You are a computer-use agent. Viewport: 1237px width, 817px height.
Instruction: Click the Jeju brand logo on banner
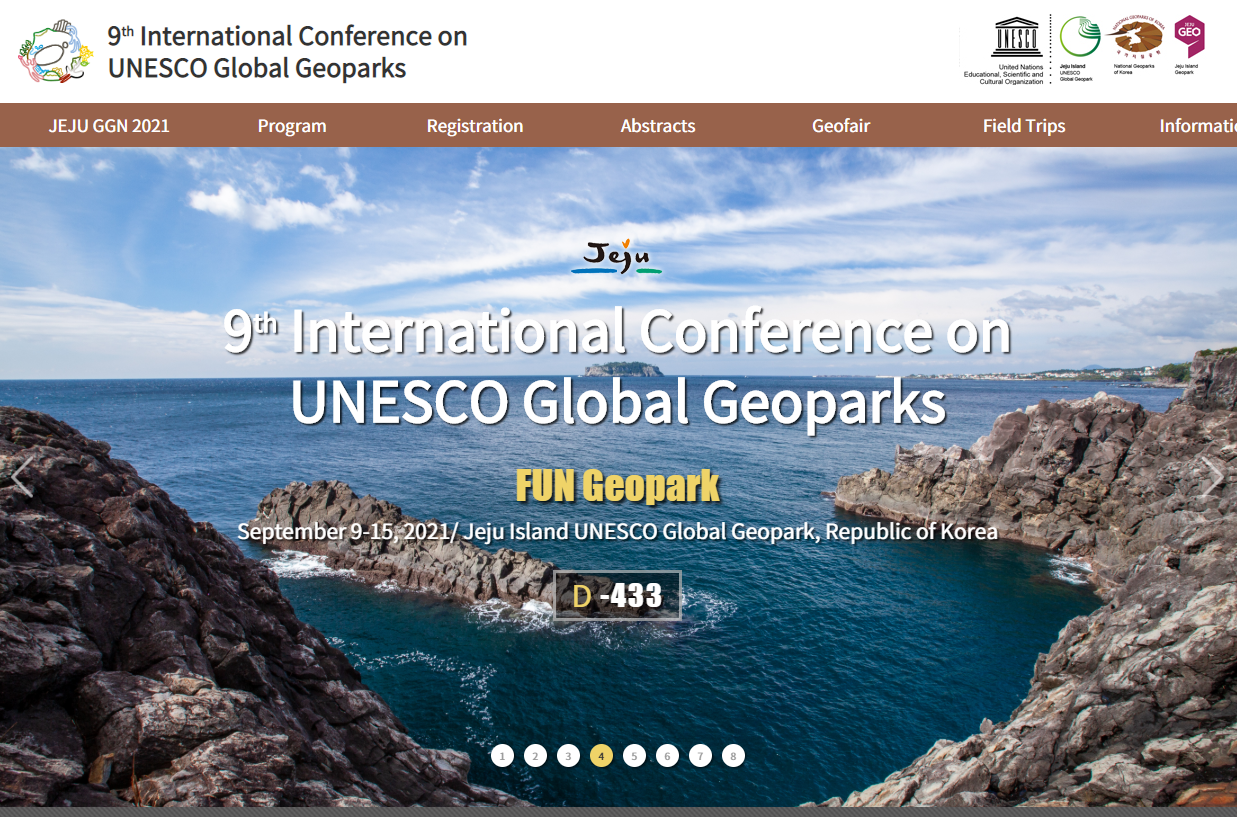(x=617, y=257)
